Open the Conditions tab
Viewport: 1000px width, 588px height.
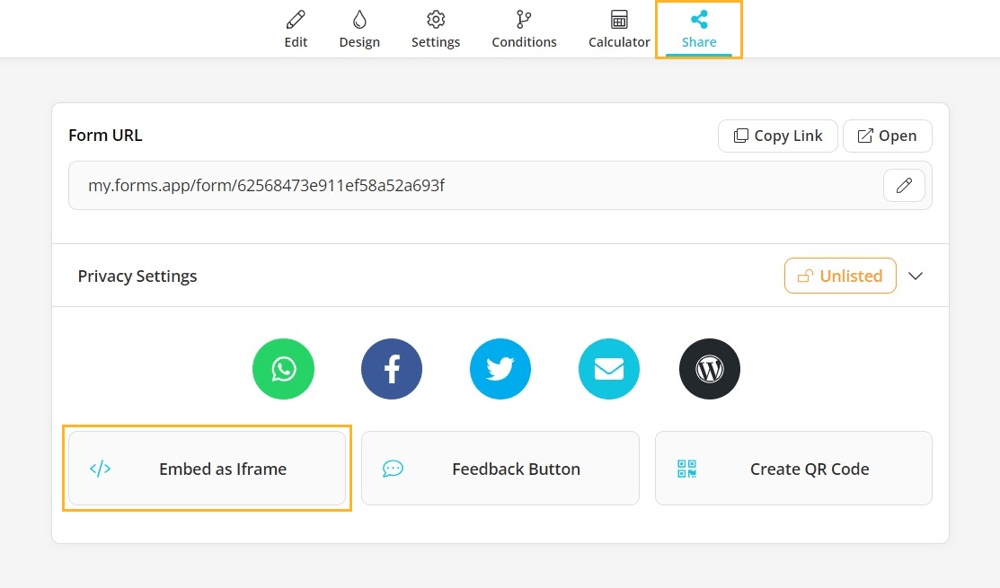coord(524,29)
